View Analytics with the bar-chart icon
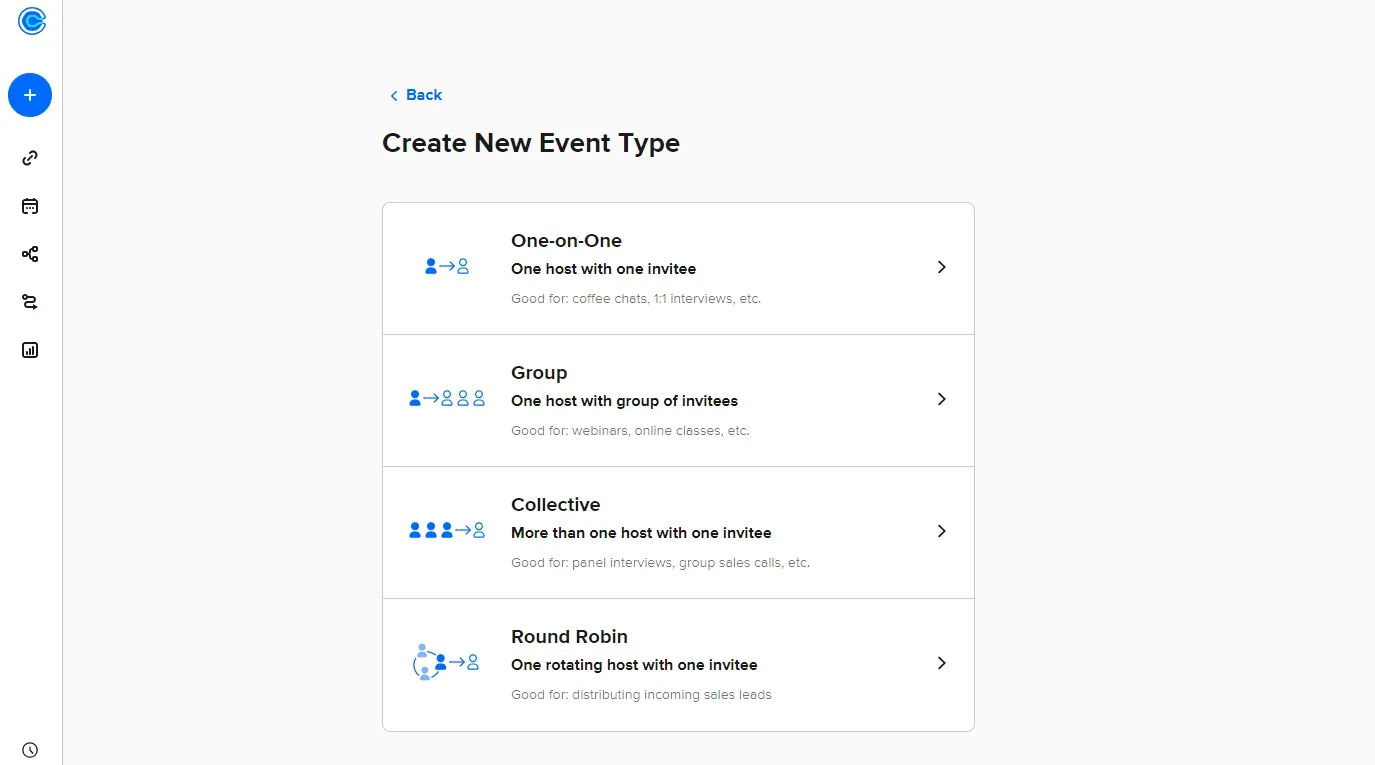This screenshot has width=1375, height=765. [29, 350]
